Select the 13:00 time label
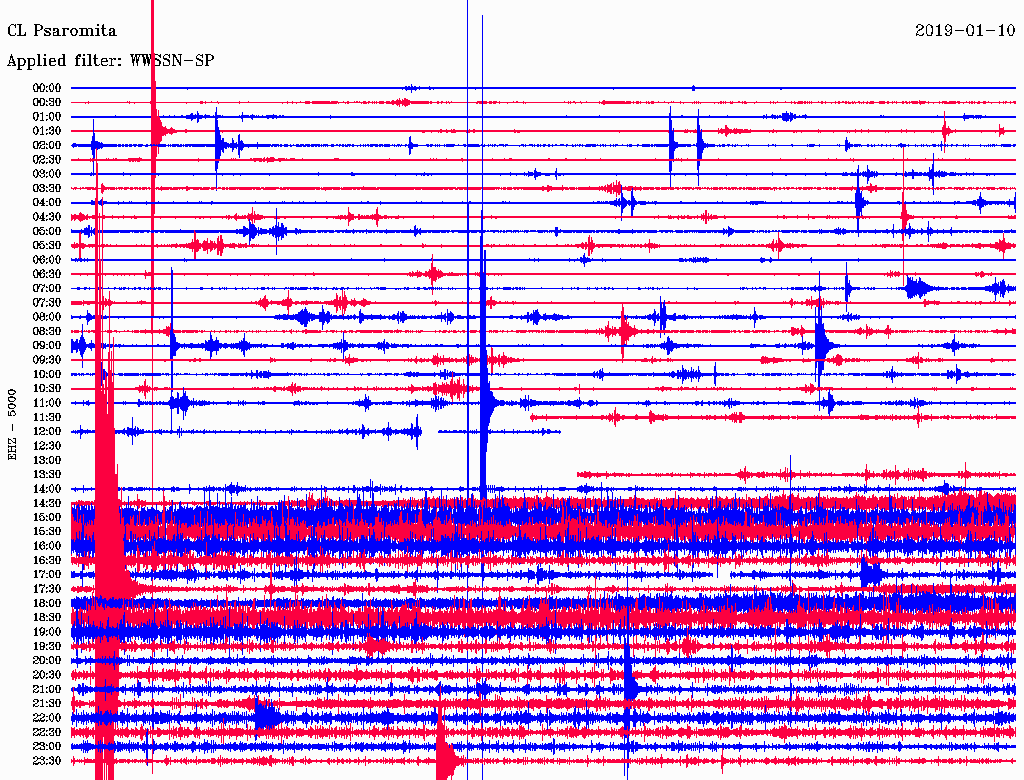 (47, 460)
